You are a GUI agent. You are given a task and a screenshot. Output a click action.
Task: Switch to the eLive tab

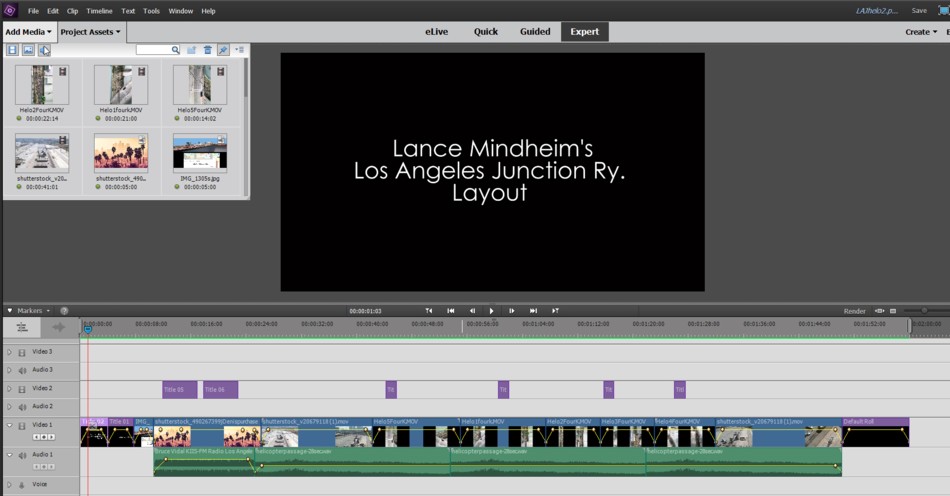[436, 31]
